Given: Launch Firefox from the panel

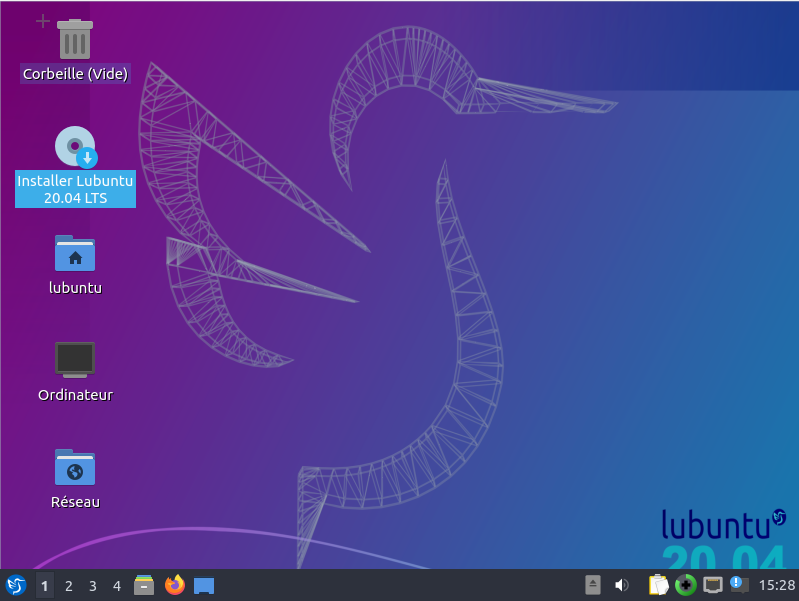Looking at the screenshot, I should point(175,585).
